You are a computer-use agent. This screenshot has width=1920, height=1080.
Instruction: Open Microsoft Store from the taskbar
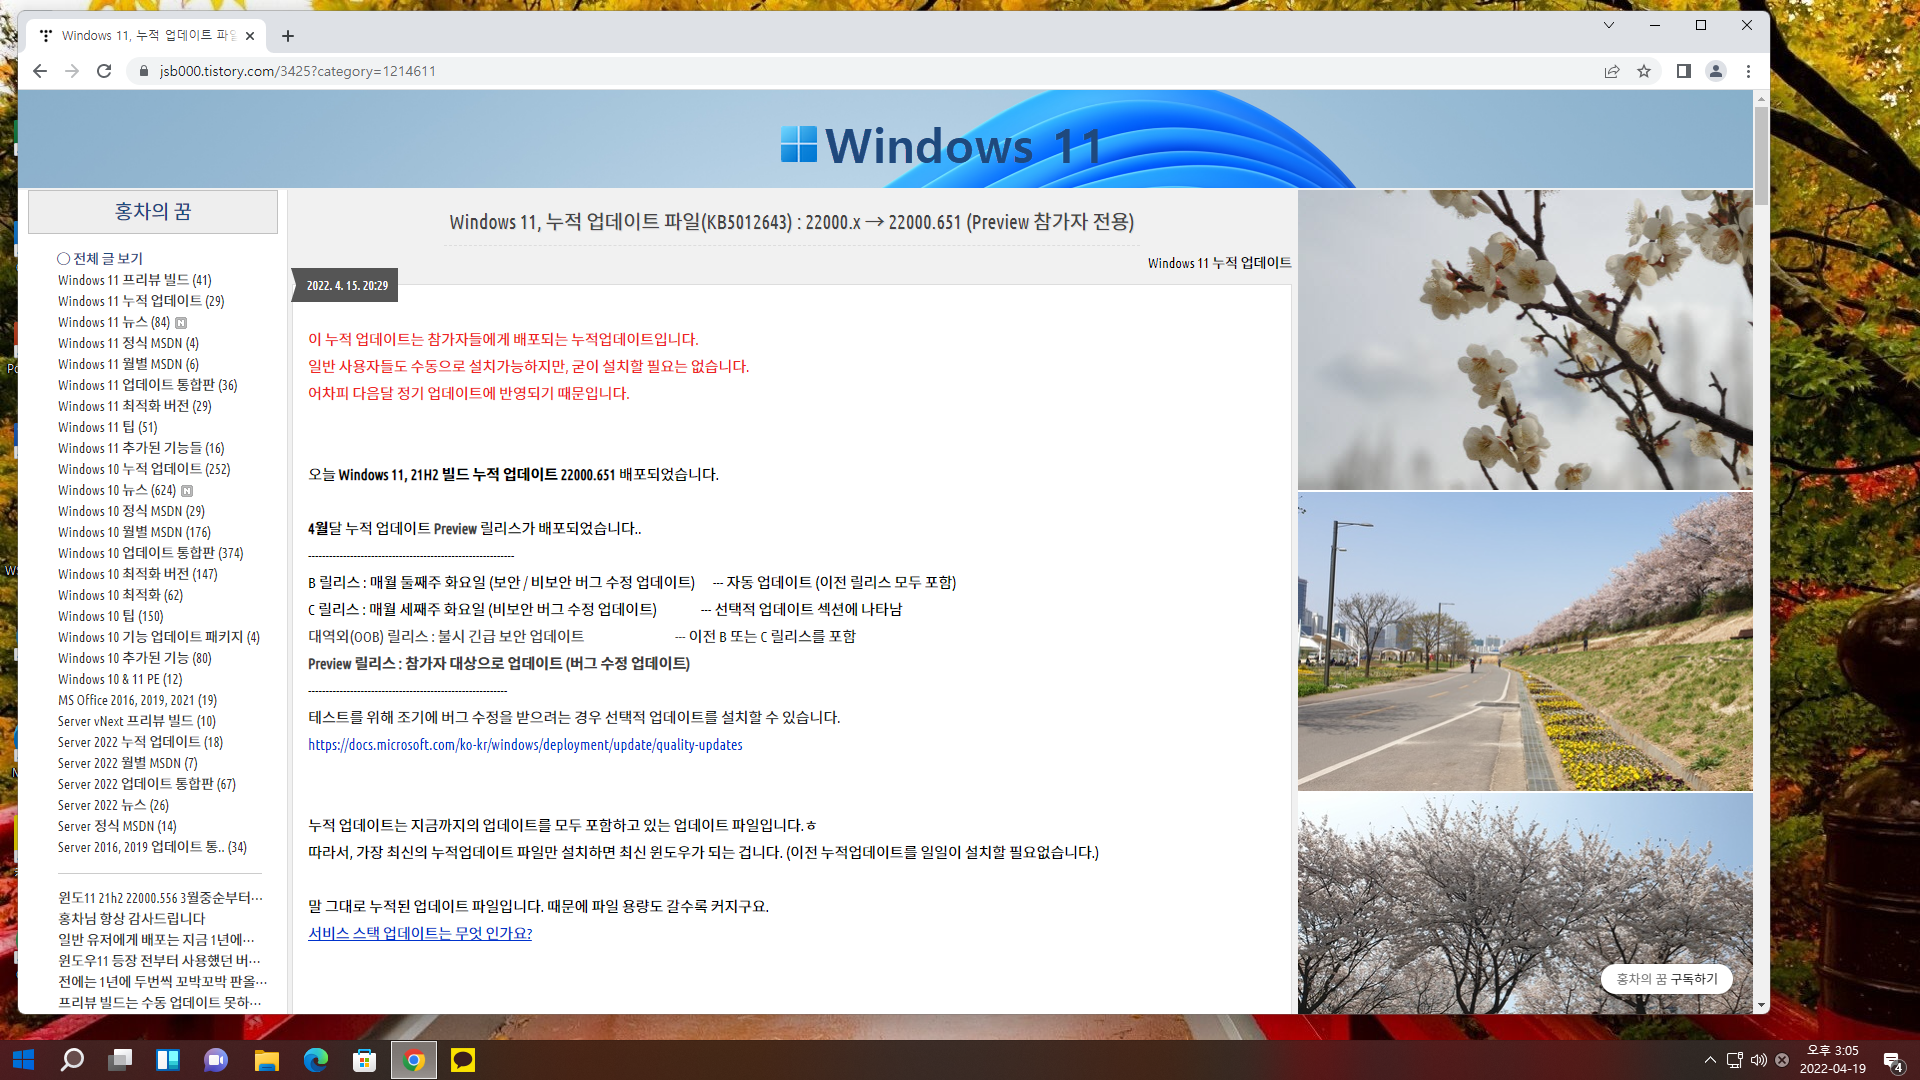click(x=364, y=1060)
